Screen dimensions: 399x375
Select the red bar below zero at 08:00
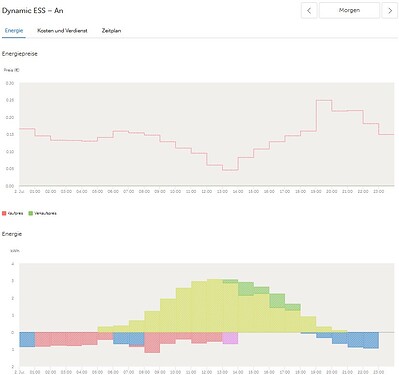pyautogui.click(x=152, y=342)
